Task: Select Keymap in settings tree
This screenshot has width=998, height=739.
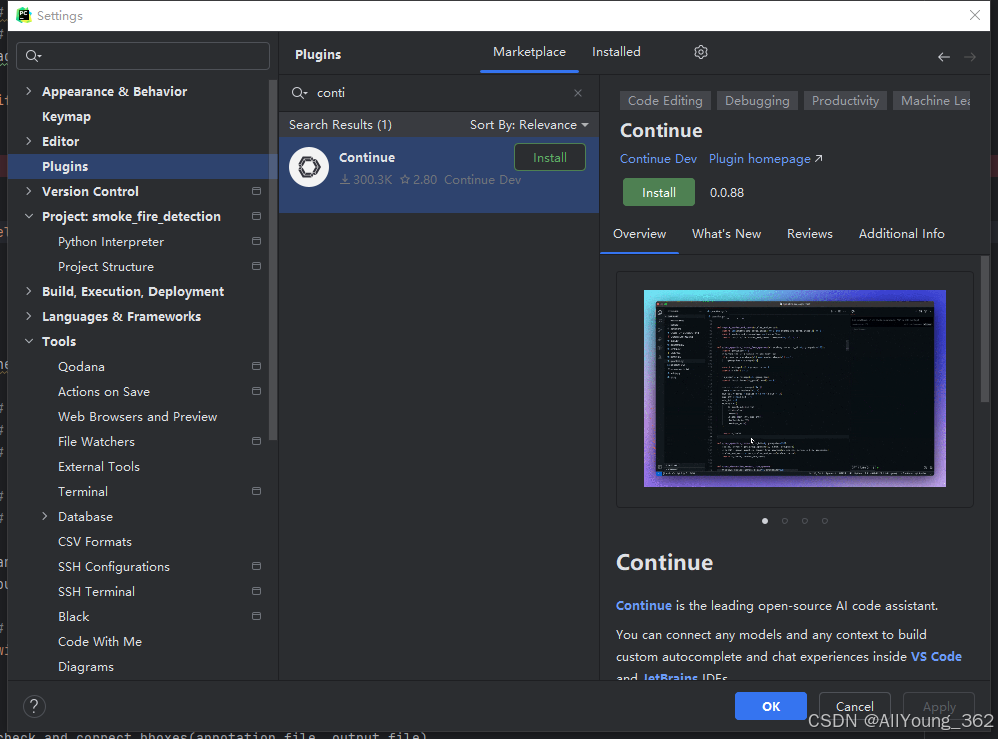Action: 66,116
